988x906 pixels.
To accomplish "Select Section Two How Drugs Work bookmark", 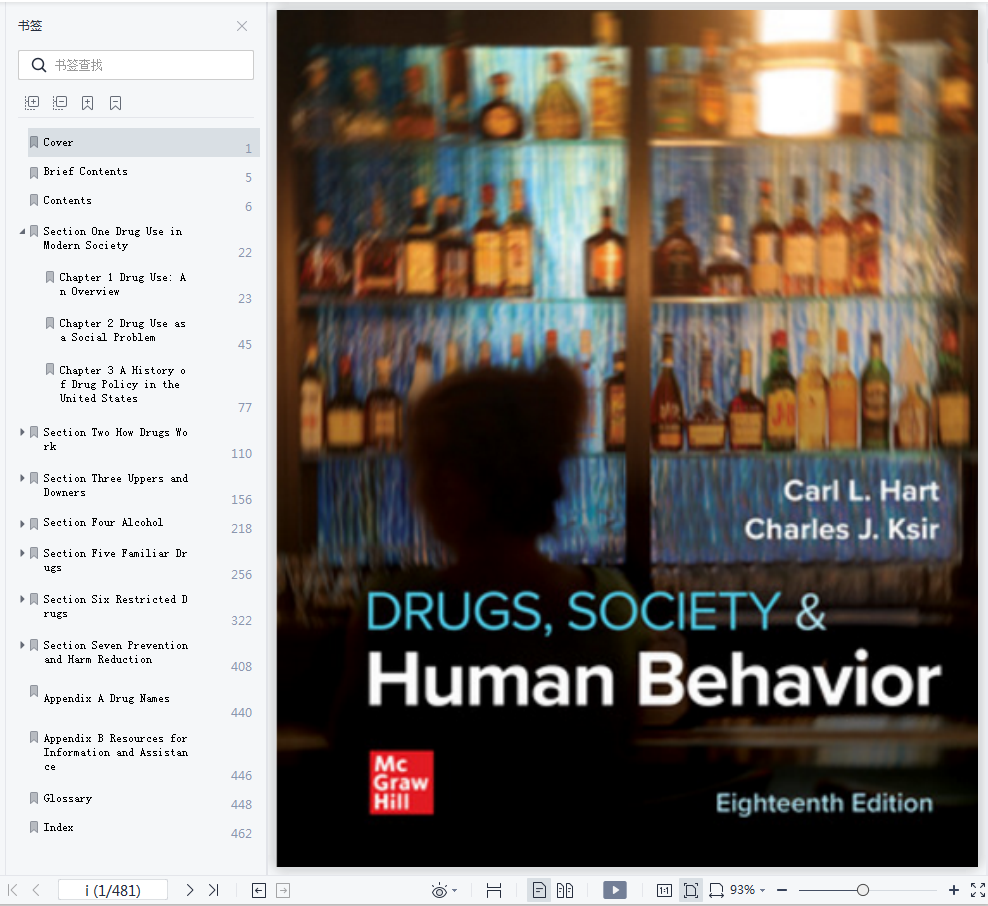I will coord(115,439).
